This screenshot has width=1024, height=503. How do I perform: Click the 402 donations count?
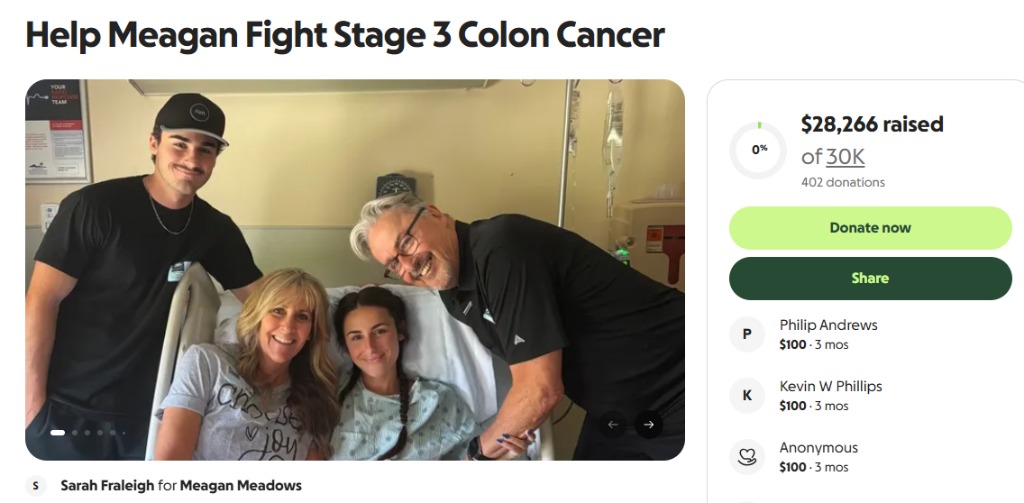point(842,182)
